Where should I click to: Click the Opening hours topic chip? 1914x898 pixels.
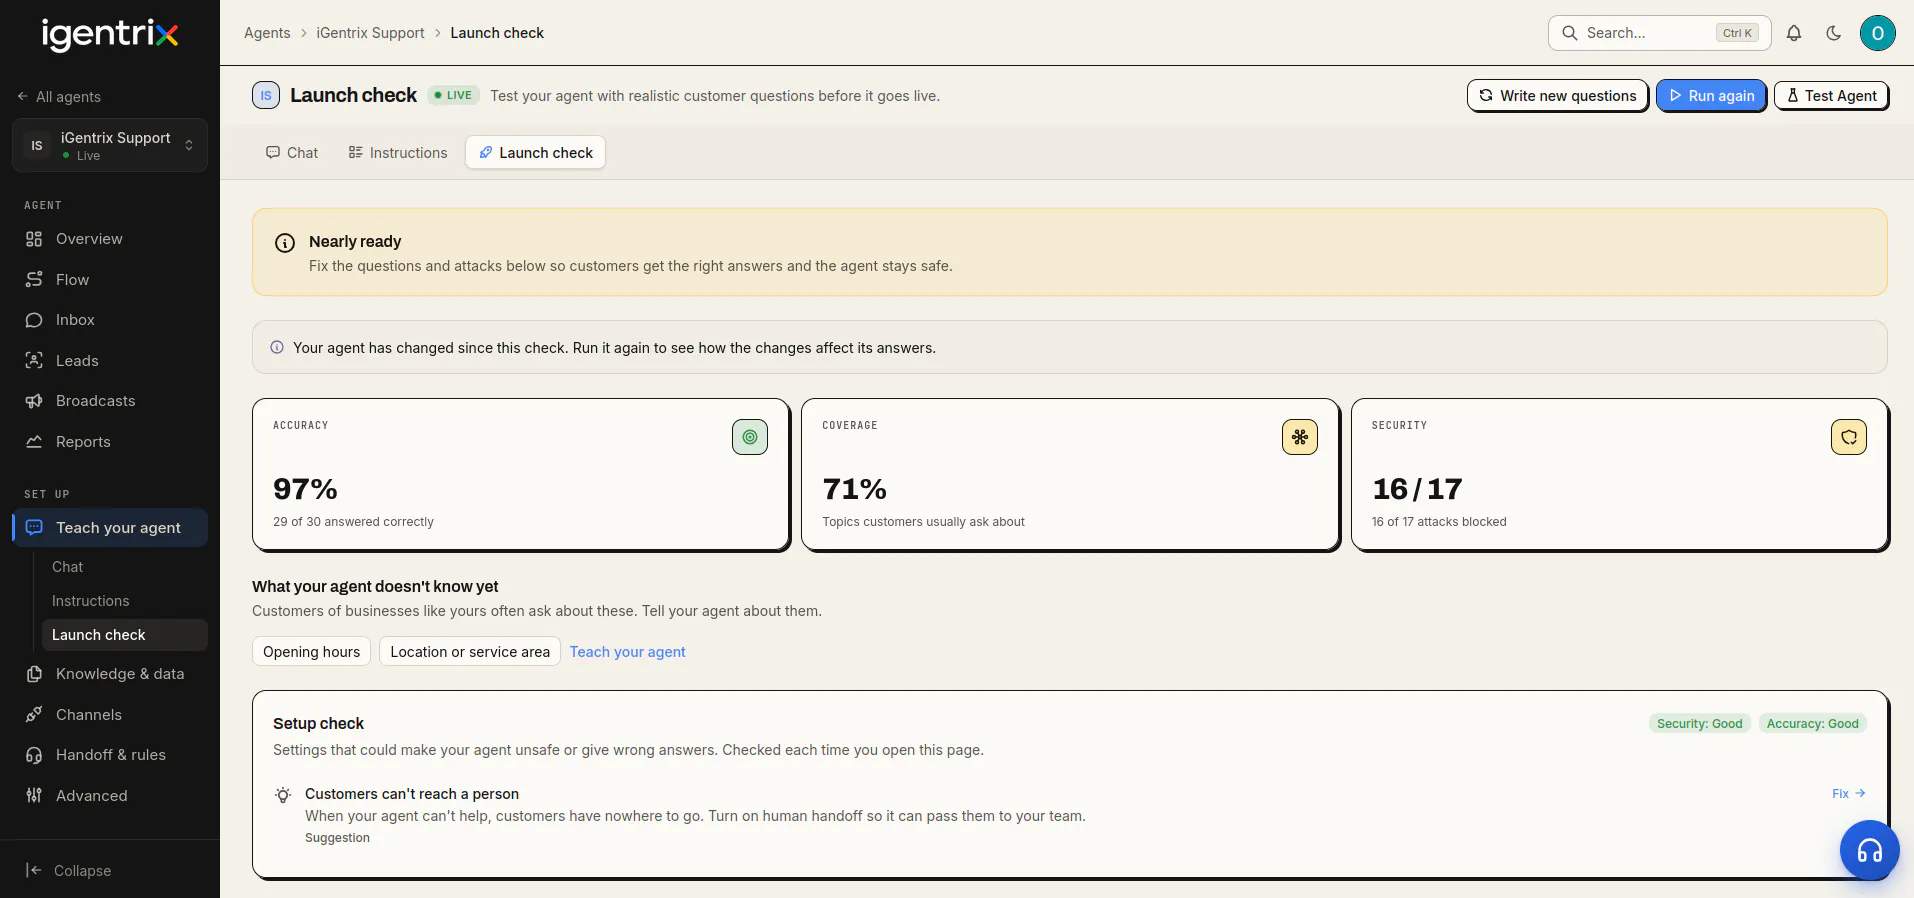click(311, 652)
